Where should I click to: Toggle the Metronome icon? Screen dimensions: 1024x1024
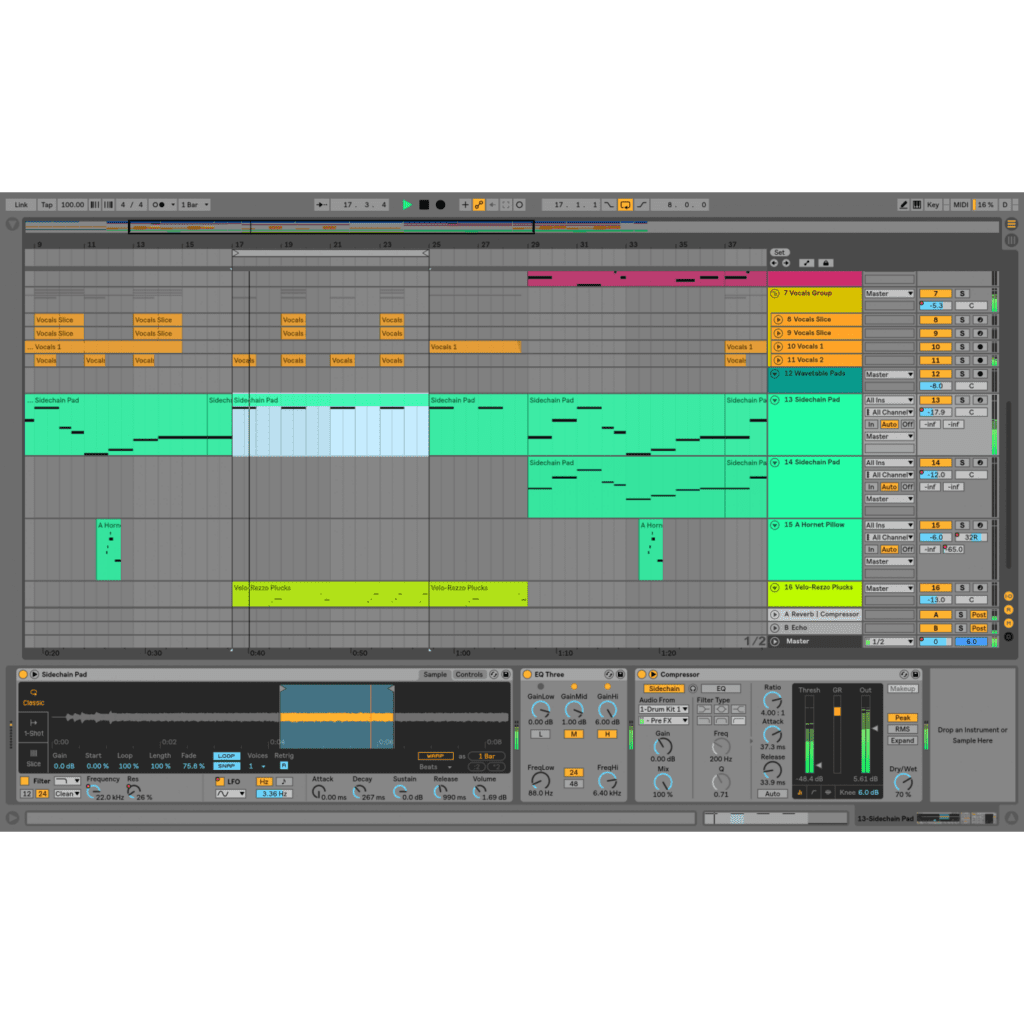coord(159,204)
